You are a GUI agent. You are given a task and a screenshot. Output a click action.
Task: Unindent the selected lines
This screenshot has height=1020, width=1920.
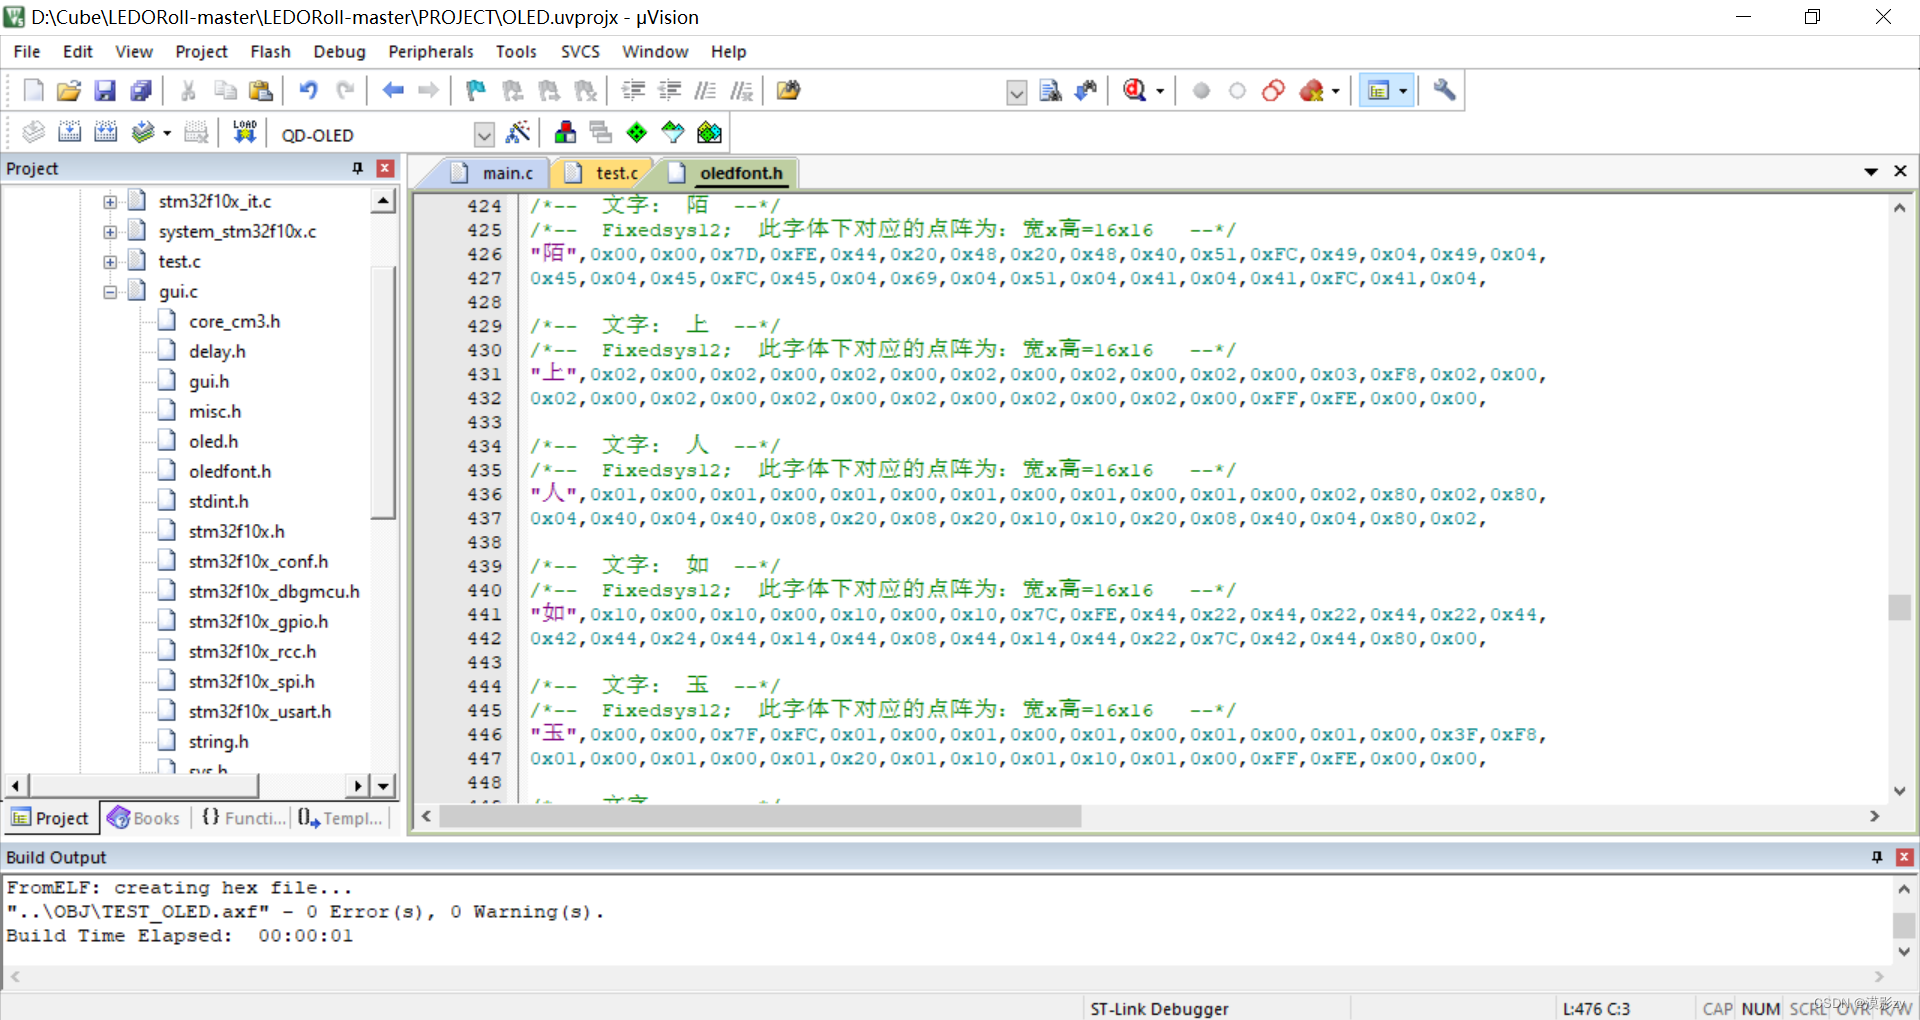point(669,91)
